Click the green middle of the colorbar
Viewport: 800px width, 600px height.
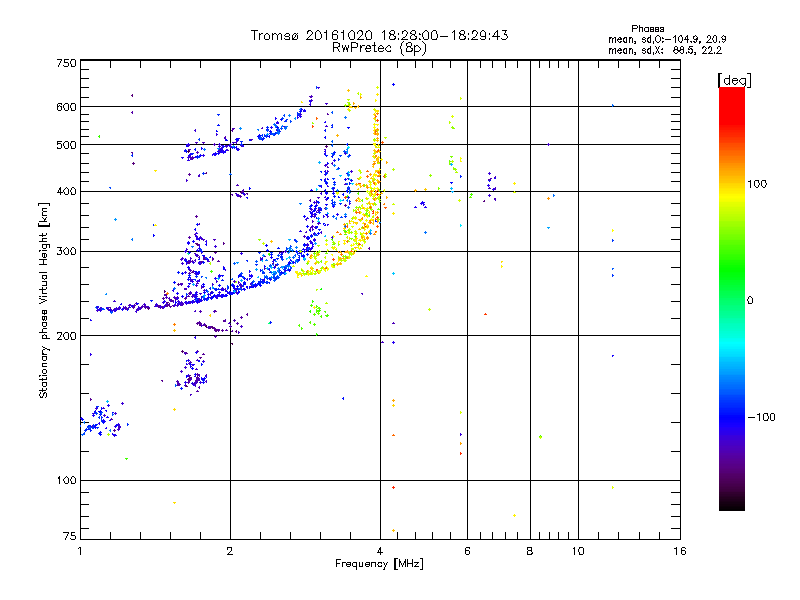[x=732, y=270]
